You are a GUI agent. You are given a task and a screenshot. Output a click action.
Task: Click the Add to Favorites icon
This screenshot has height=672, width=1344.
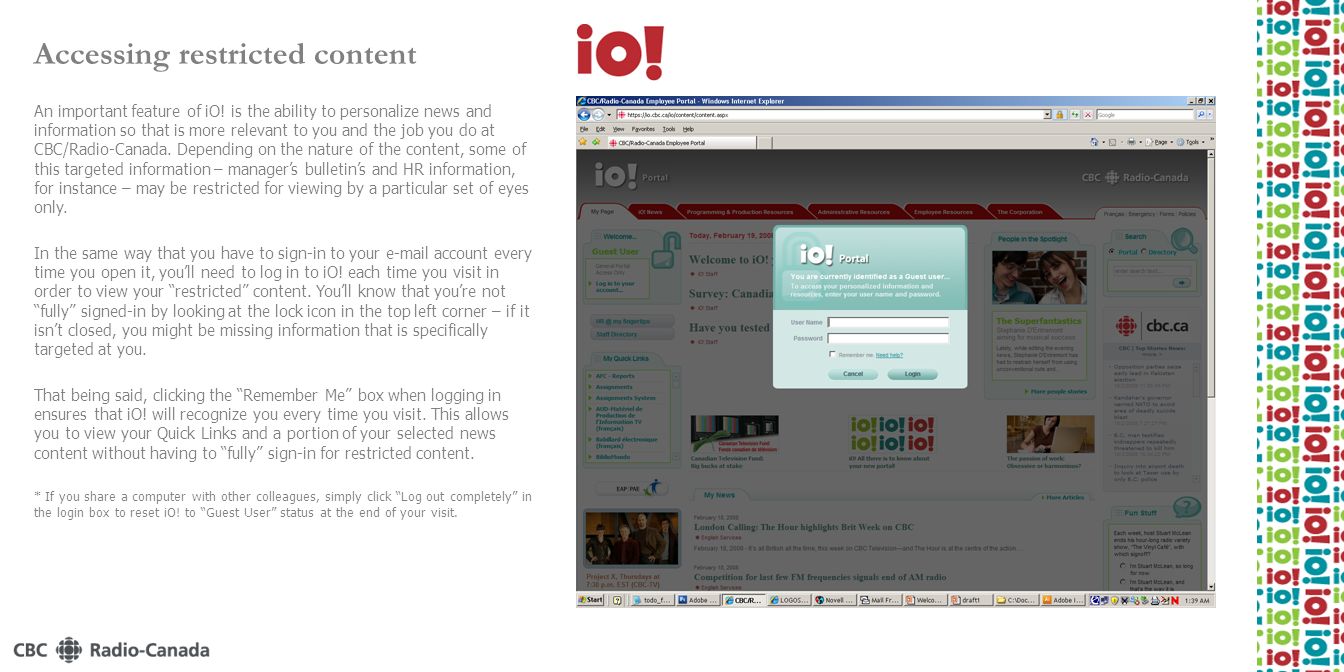pos(596,142)
